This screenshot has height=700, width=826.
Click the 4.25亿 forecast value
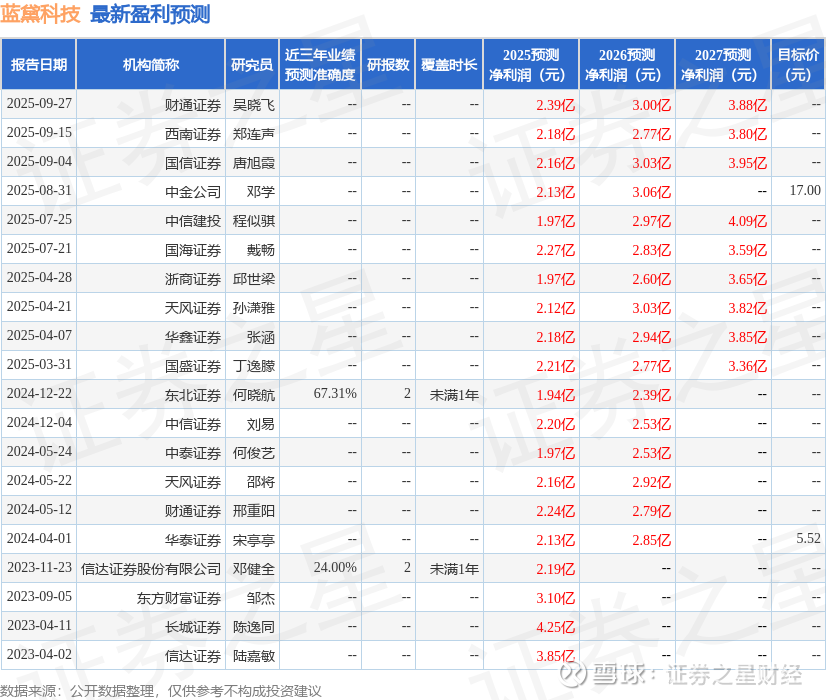point(556,627)
